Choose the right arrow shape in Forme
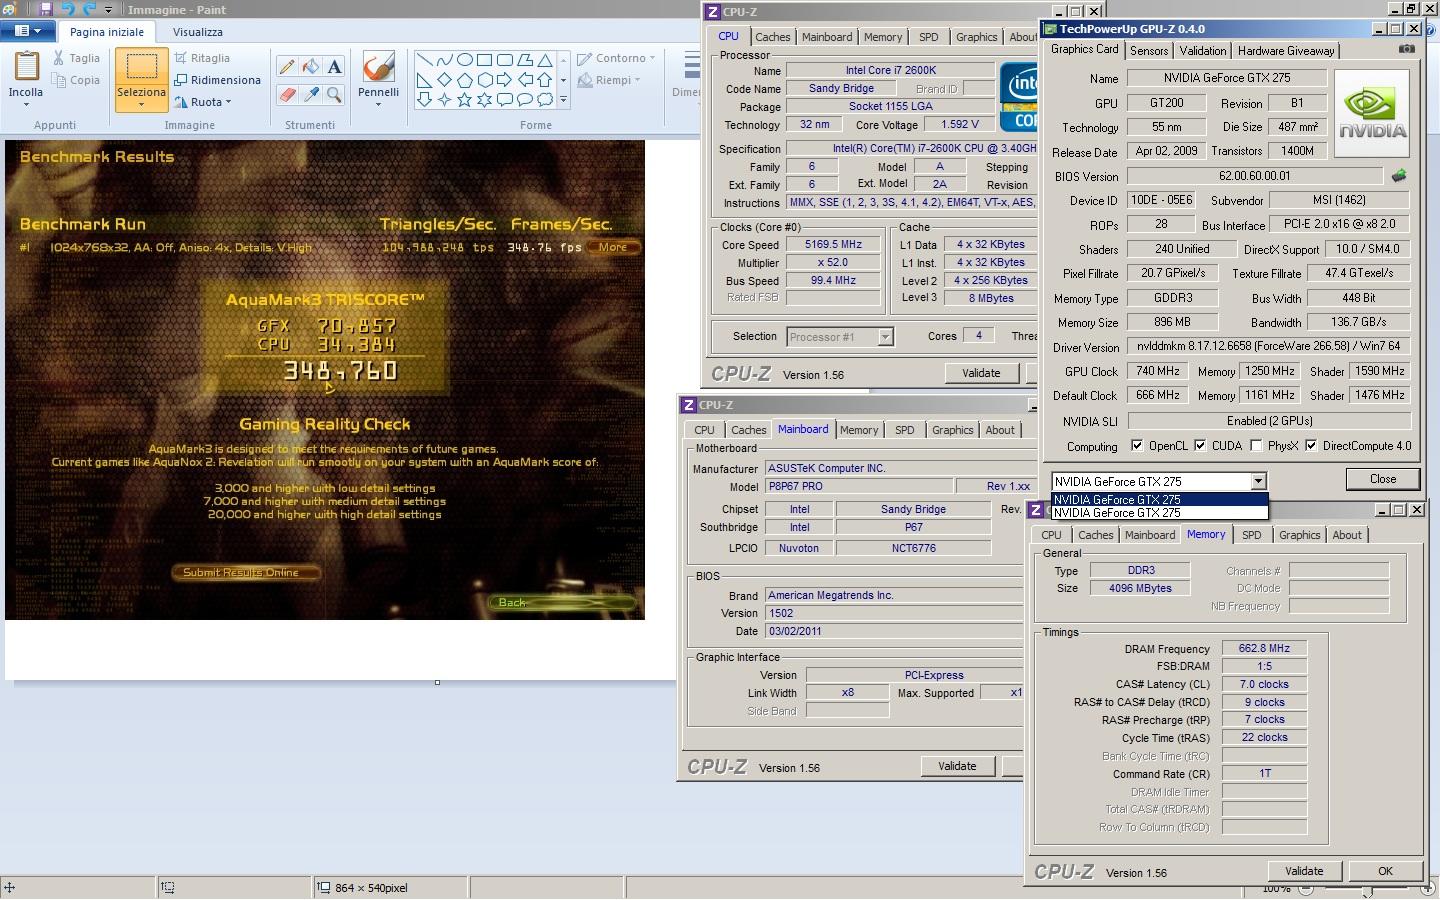Image resolution: width=1440 pixels, height=900 pixels. pos(504,80)
